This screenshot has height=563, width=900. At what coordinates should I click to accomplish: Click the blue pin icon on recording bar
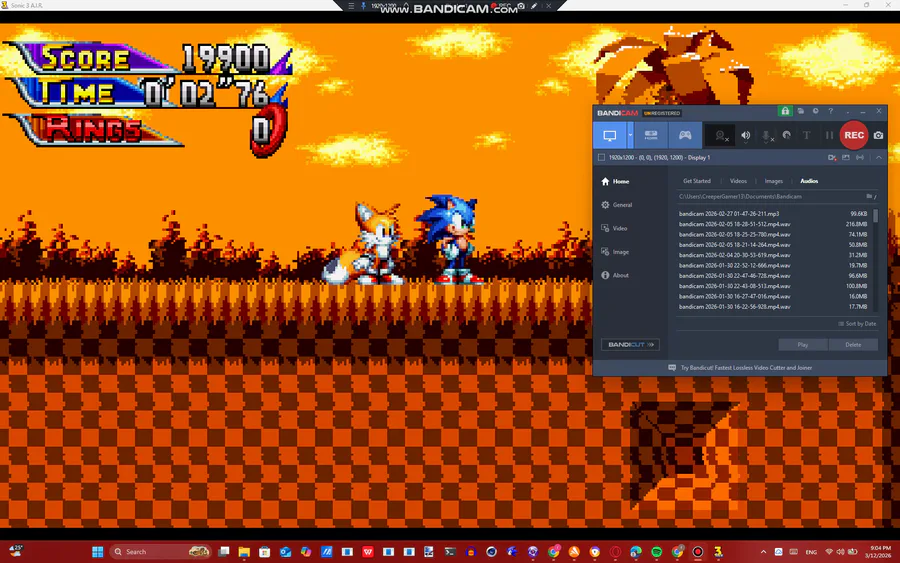point(363,6)
